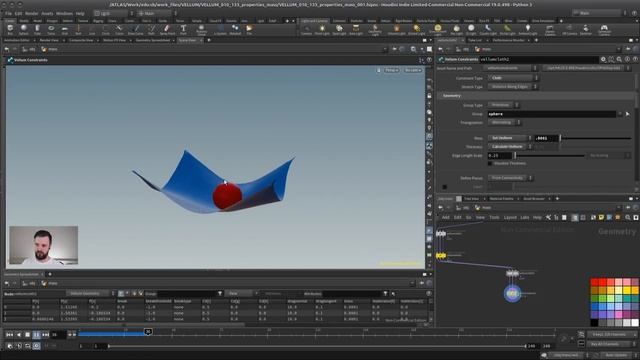Pause the timeline playback

pyautogui.click(x=36, y=335)
